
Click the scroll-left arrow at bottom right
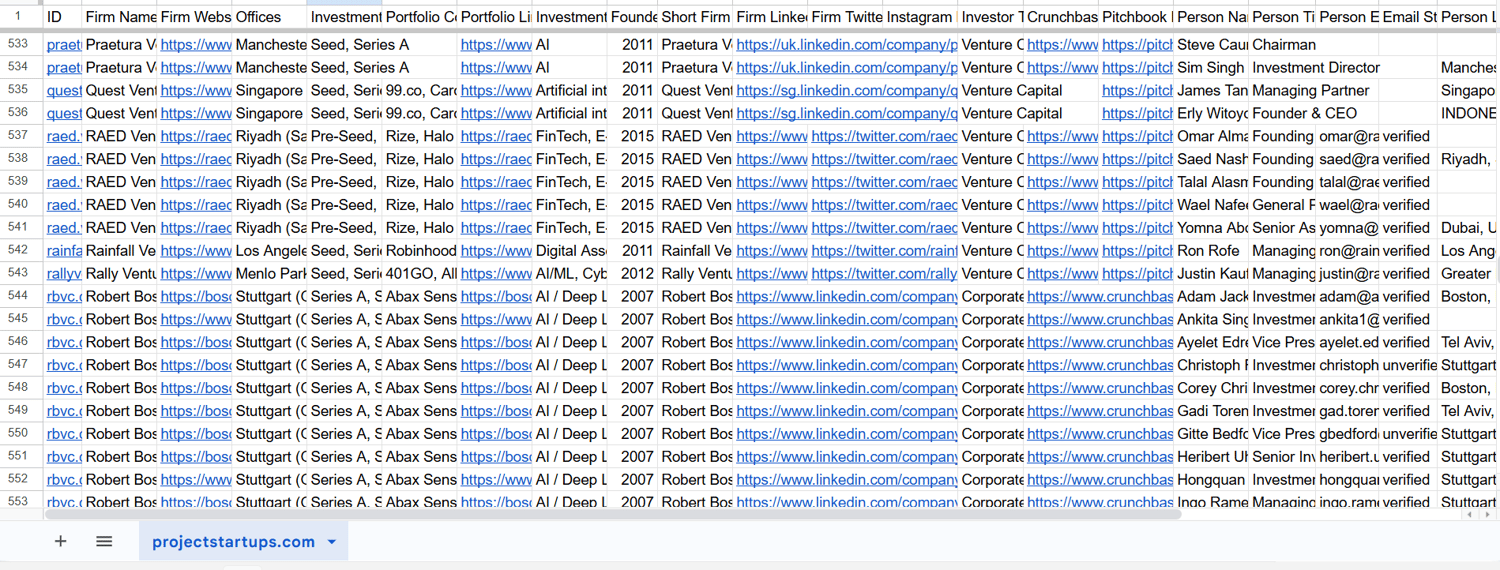pos(1469,515)
